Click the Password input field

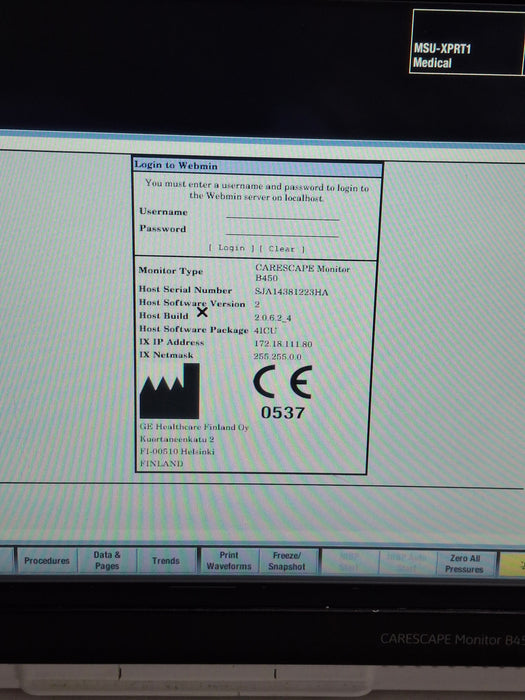[282, 230]
